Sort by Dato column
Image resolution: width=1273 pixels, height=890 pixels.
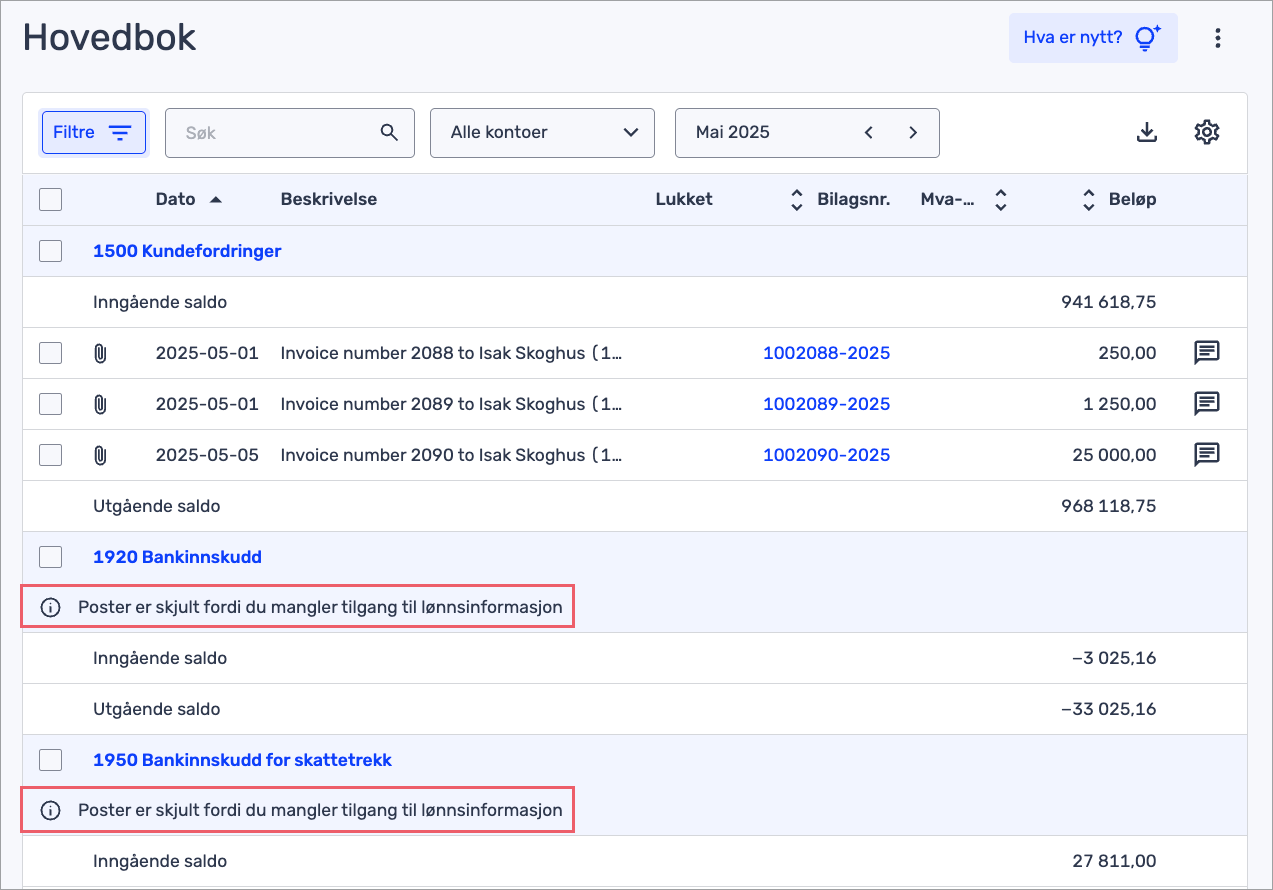189,199
